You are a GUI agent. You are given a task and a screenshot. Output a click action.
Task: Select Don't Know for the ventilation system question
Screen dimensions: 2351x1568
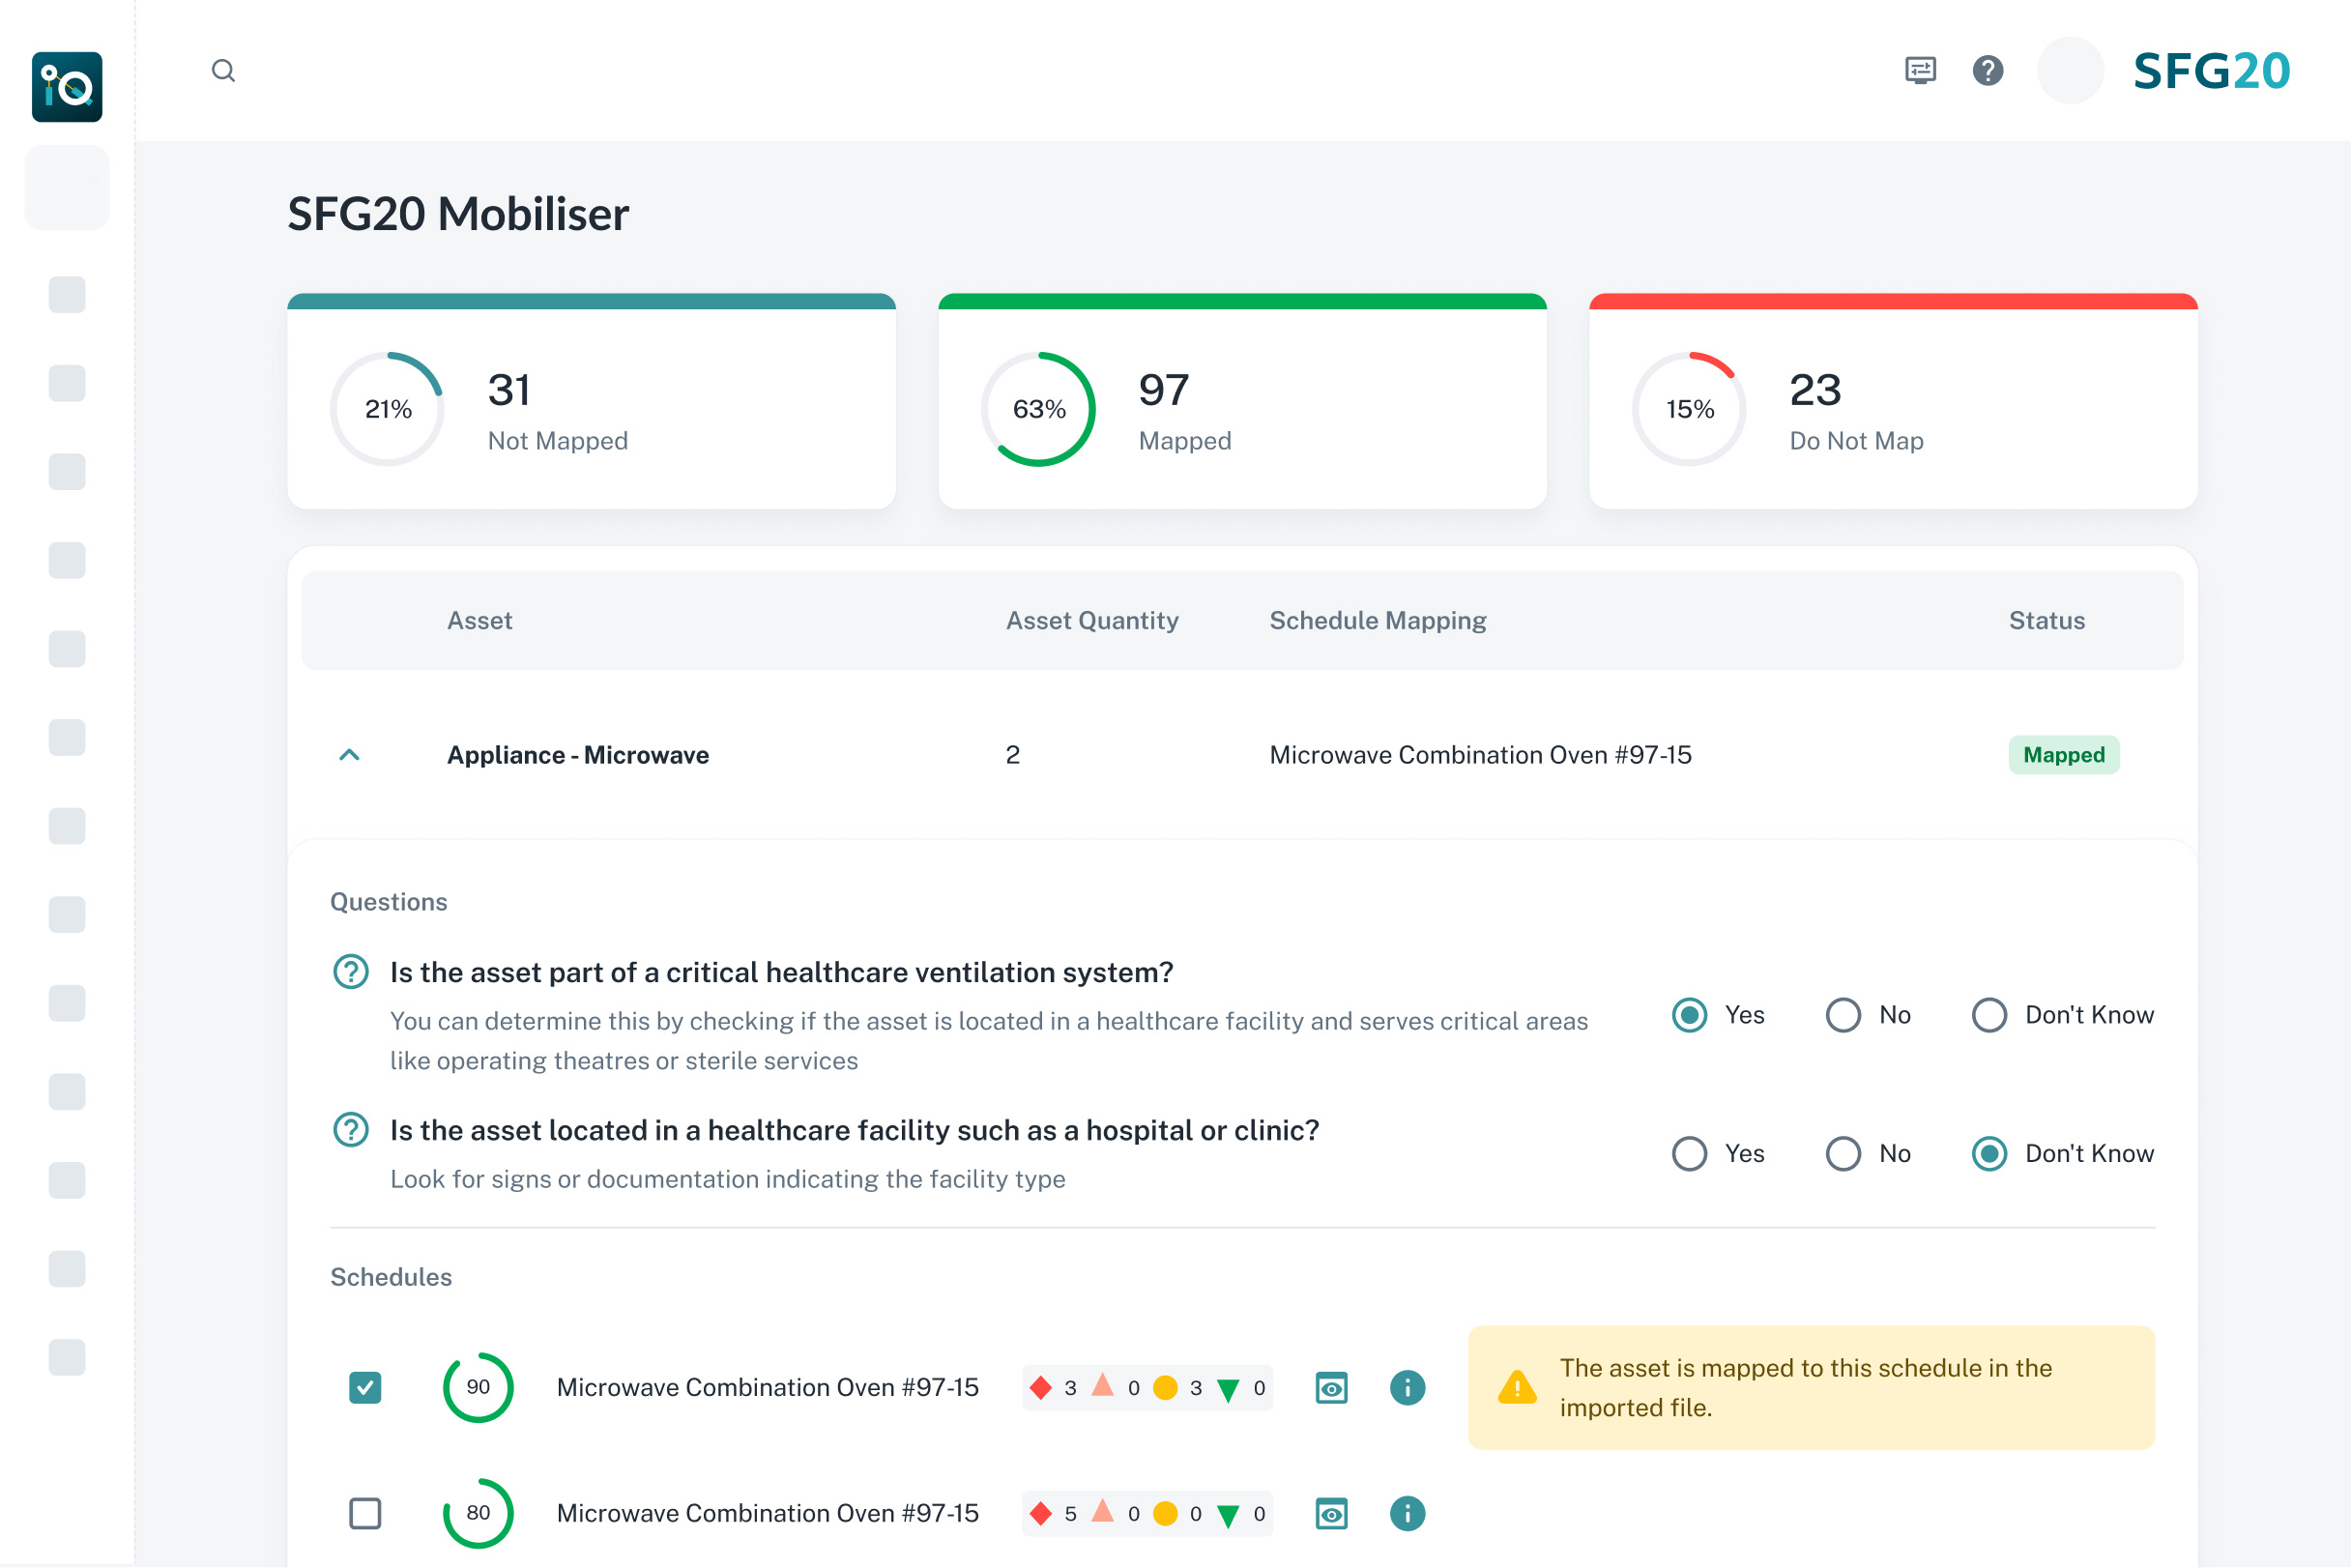pos(1989,1015)
